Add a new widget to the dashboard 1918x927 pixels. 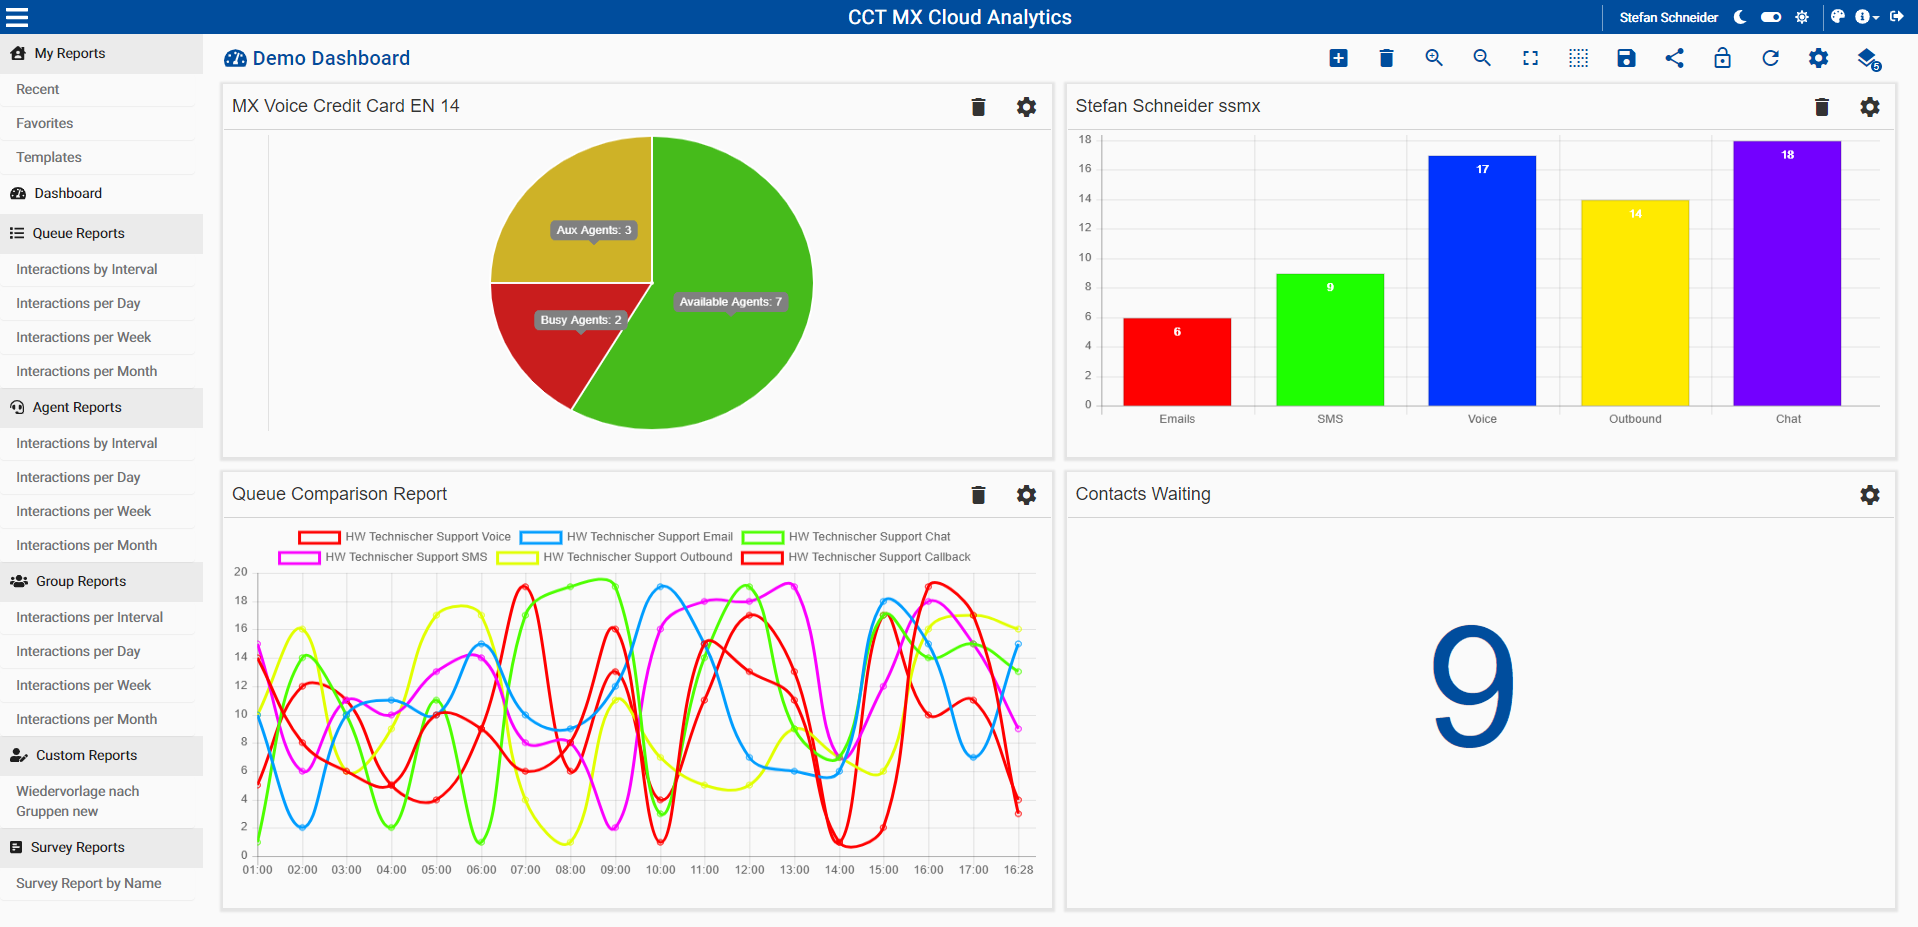tap(1338, 58)
